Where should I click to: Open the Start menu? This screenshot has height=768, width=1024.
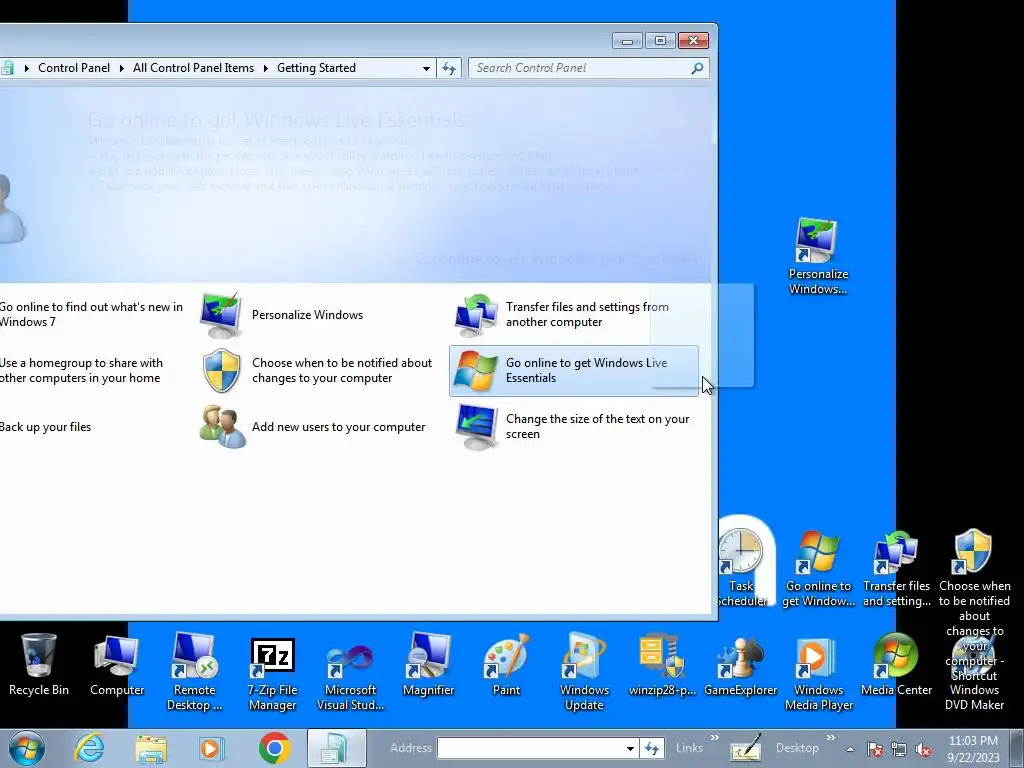pos(27,748)
